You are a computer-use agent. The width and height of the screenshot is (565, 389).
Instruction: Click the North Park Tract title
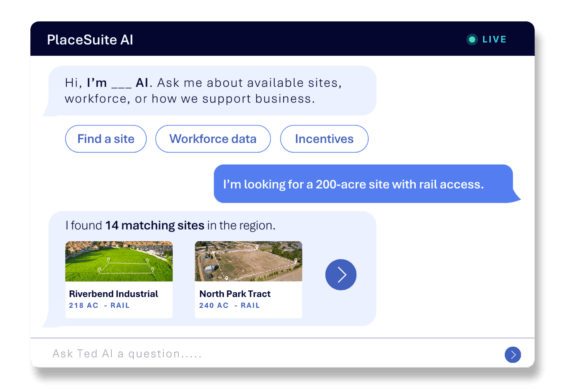pyautogui.click(x=235, y=294)
